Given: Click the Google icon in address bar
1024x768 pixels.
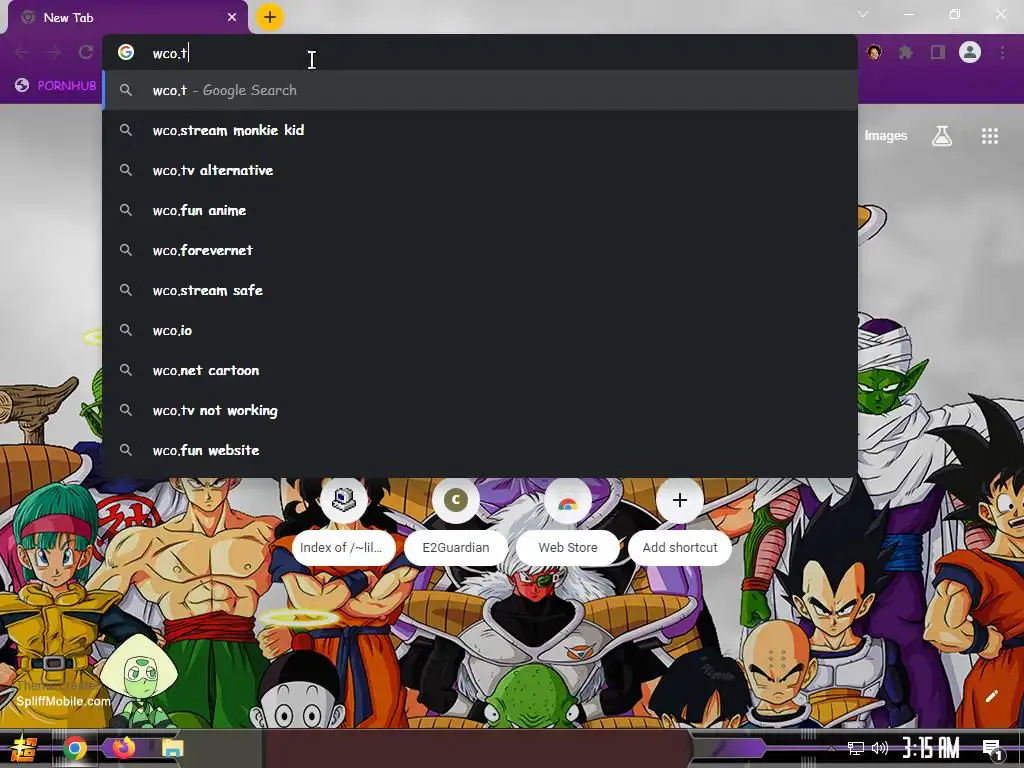Looking at the screenshot, I should click(126, 52).
